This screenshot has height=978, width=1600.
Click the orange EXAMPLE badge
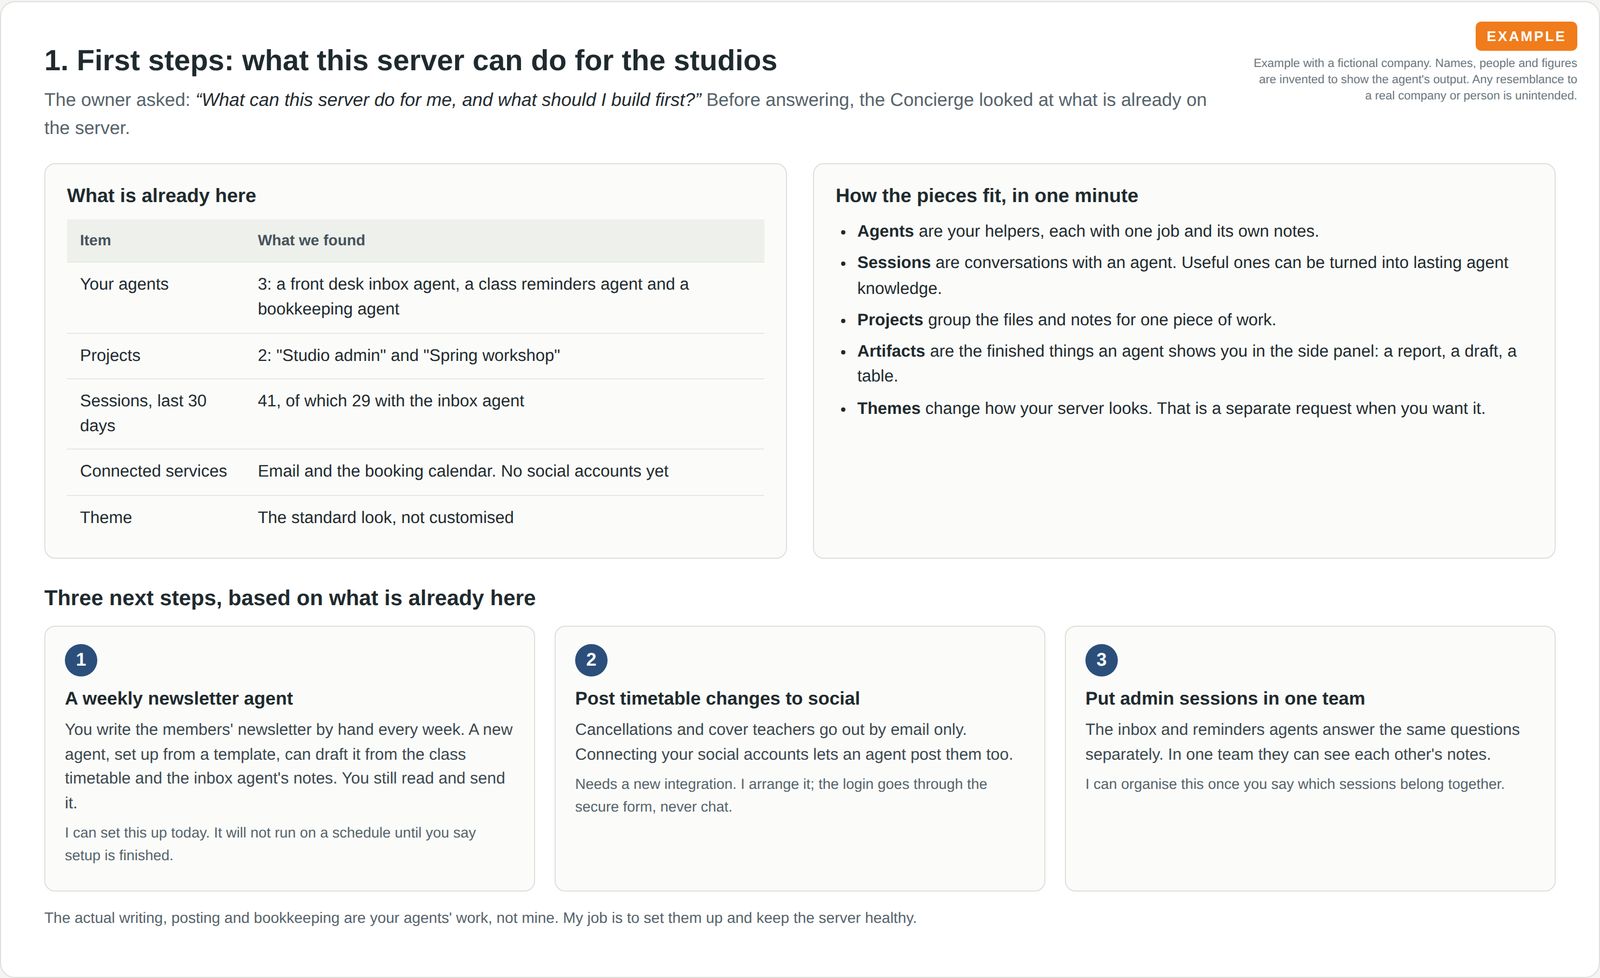(1526, 36)
